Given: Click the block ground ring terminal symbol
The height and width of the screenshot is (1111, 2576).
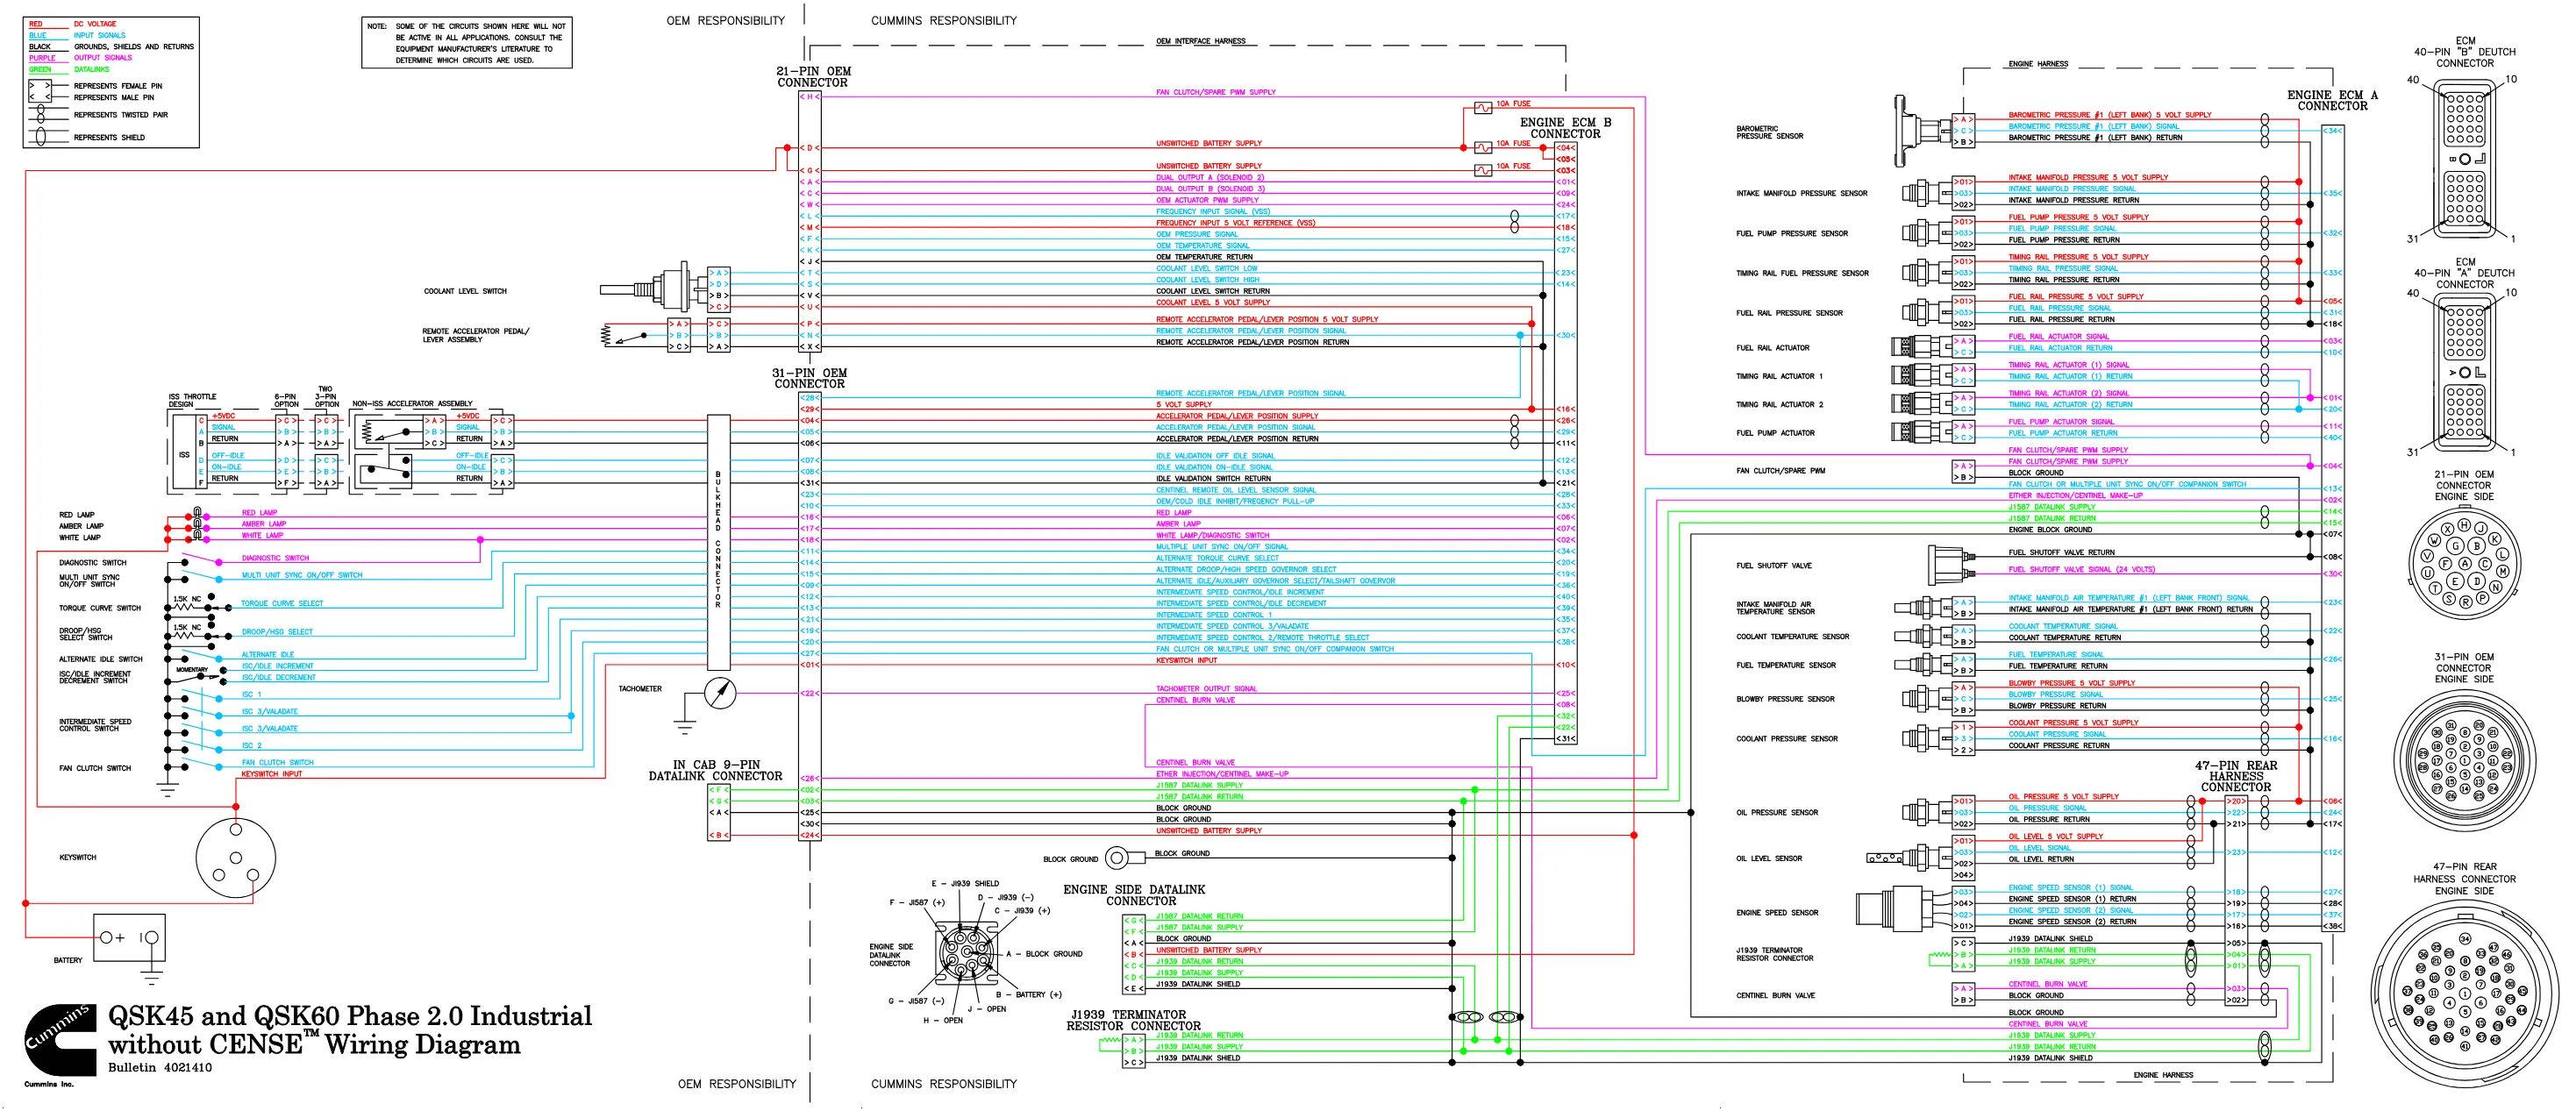Looking at the screenshot, I should [1126, 857].
